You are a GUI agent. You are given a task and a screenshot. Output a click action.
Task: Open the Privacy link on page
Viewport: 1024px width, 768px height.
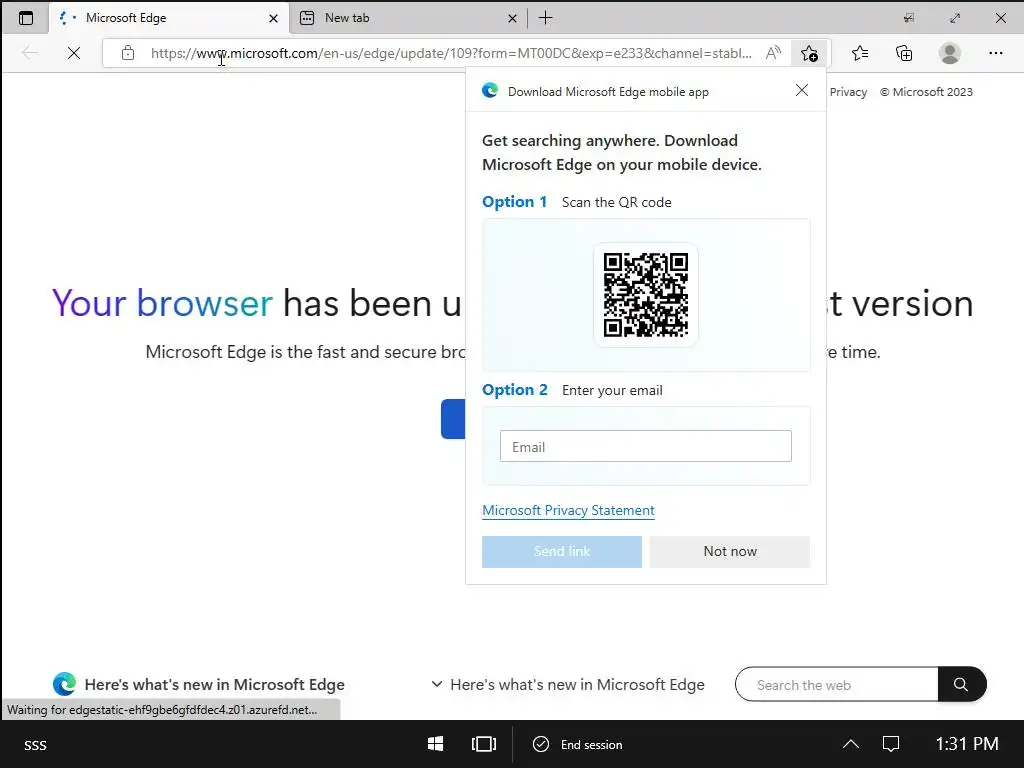[x=848, y=92]
